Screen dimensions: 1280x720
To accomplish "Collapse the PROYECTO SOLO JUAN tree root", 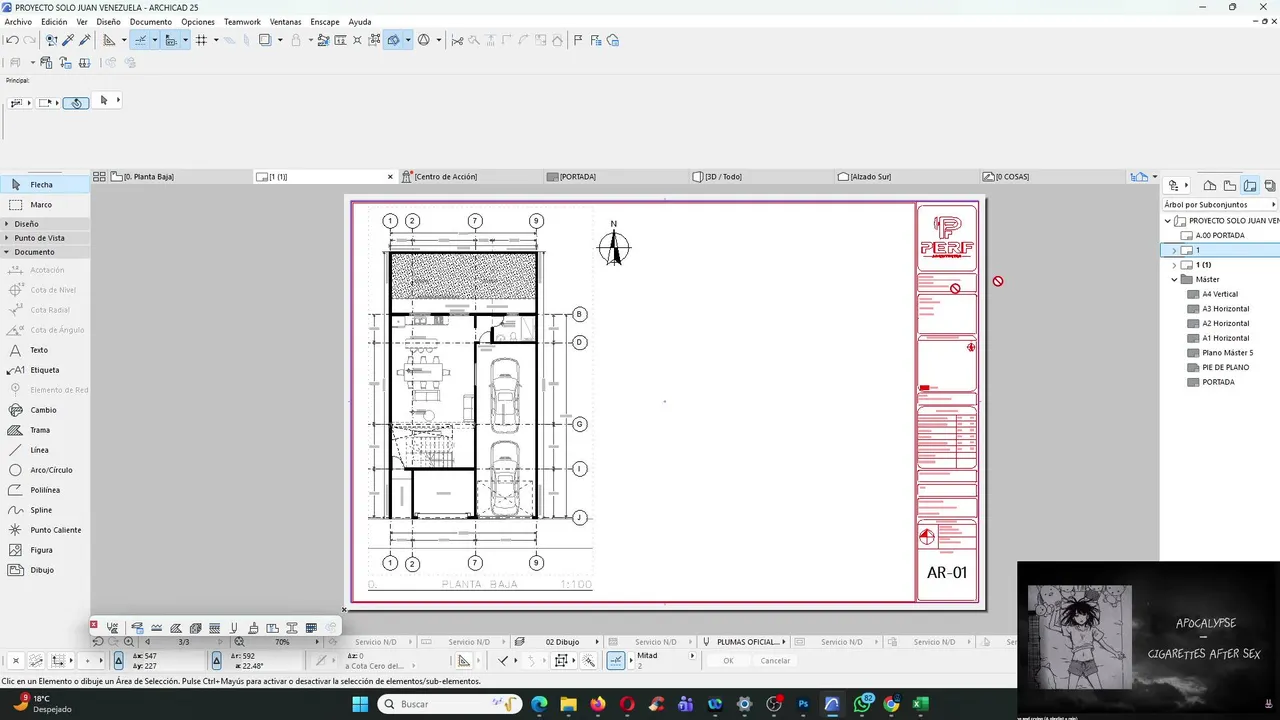I will coord(1167,221).
